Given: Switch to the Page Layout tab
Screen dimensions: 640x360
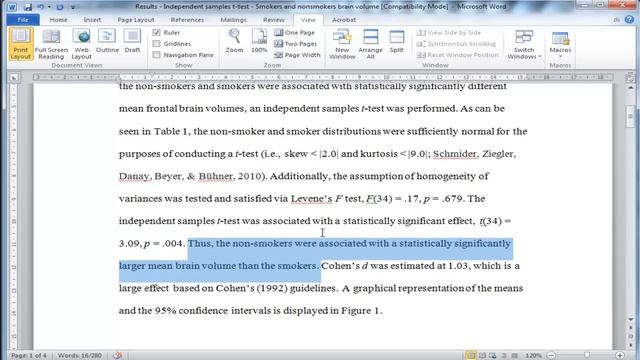Looking at the screenshot, I should pyautogui.click(x=136, y=20).
